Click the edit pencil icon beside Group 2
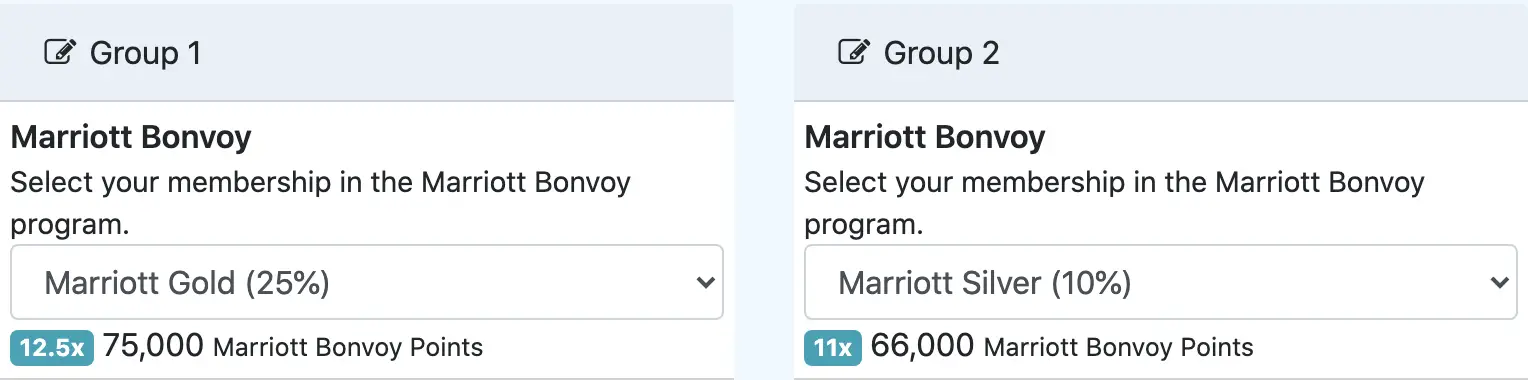 pos(854,52)
